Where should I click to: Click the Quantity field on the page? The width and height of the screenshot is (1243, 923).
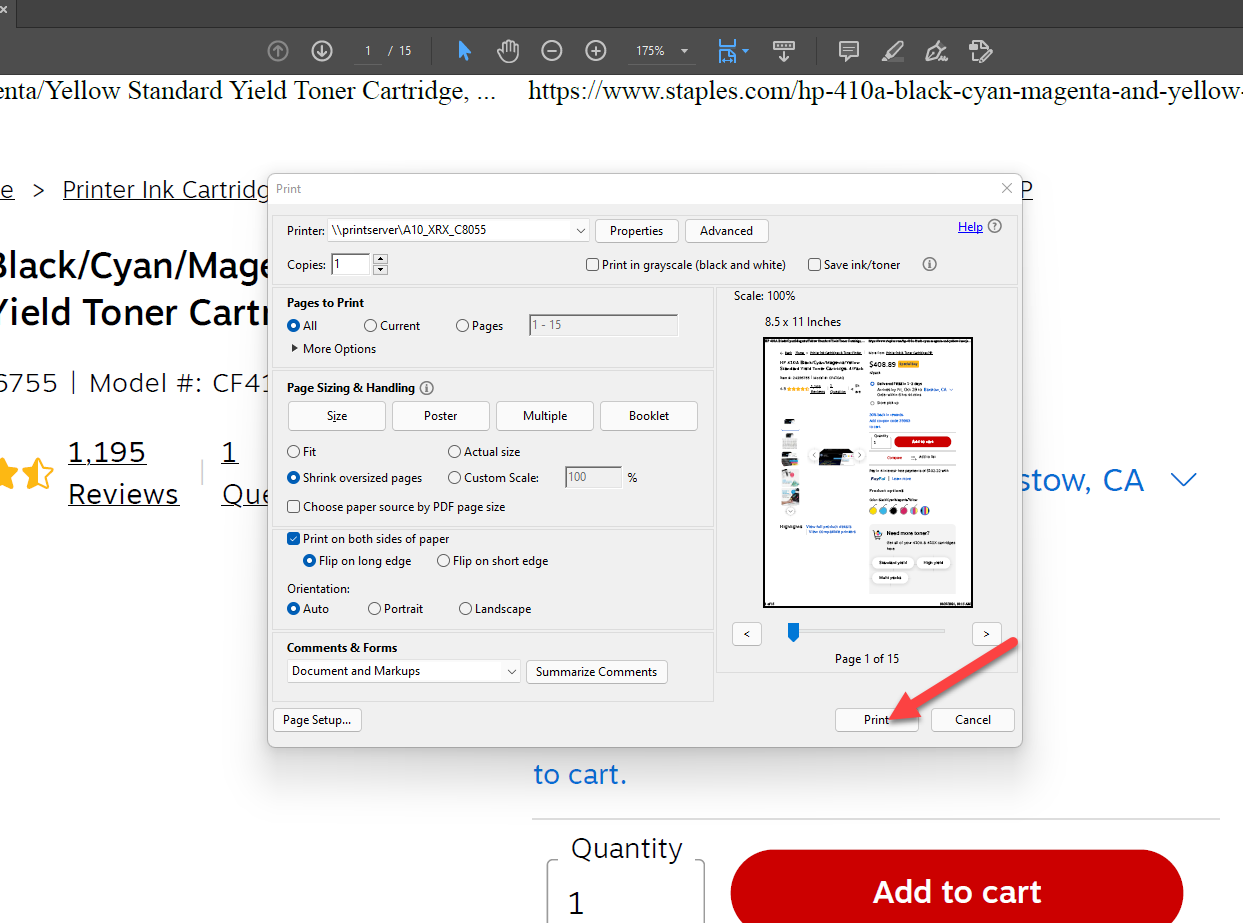(626, 891)
